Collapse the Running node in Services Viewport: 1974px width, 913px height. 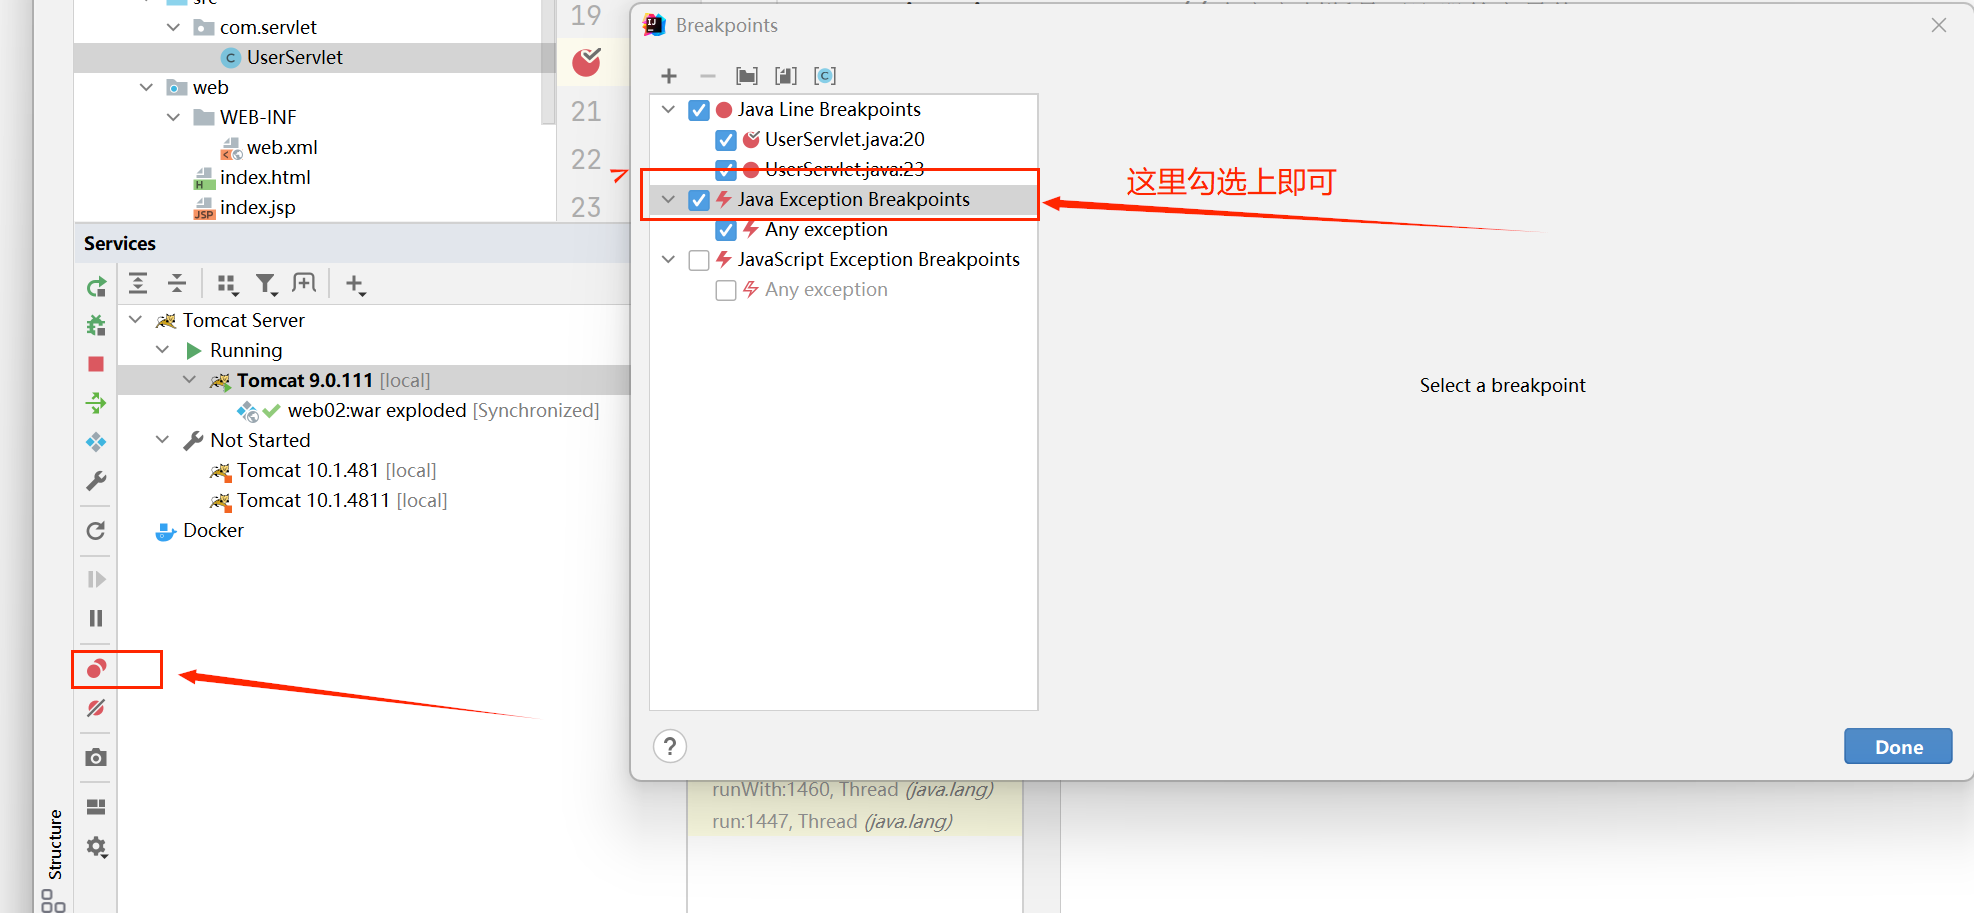(x=163, y=350)
